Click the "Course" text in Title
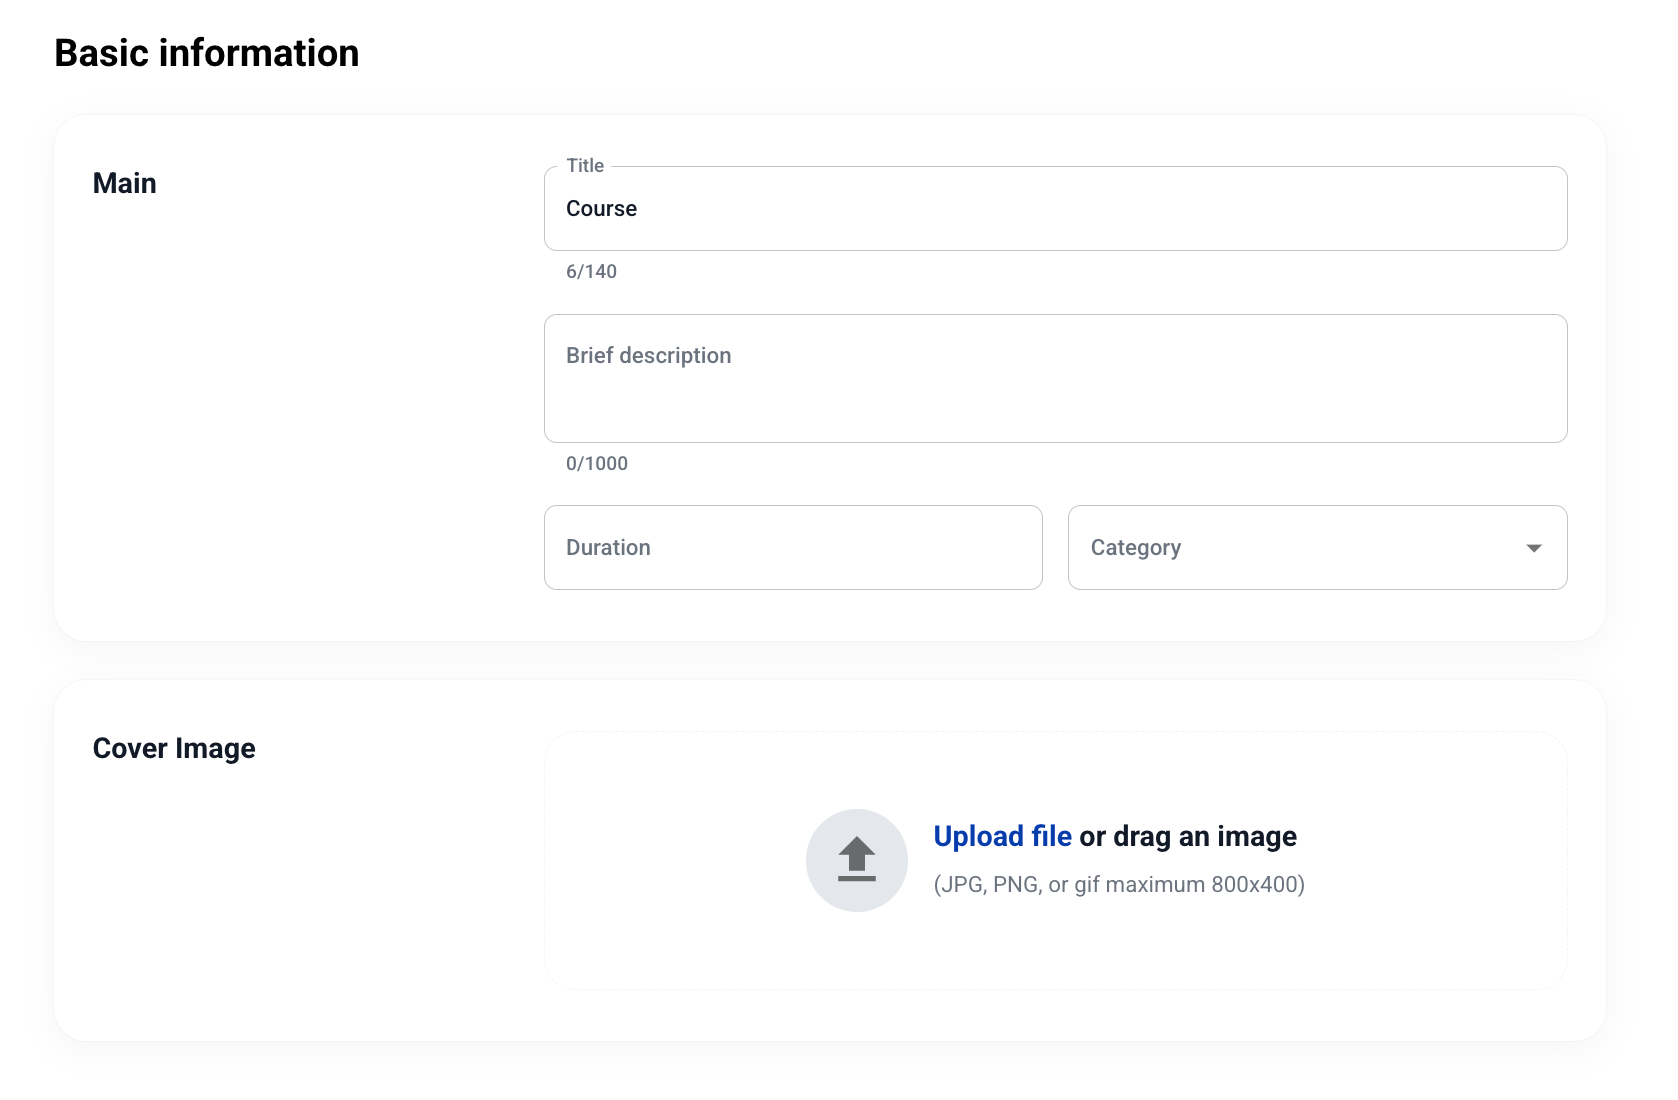This screenshot has height=1100, width=1678. 601,209
